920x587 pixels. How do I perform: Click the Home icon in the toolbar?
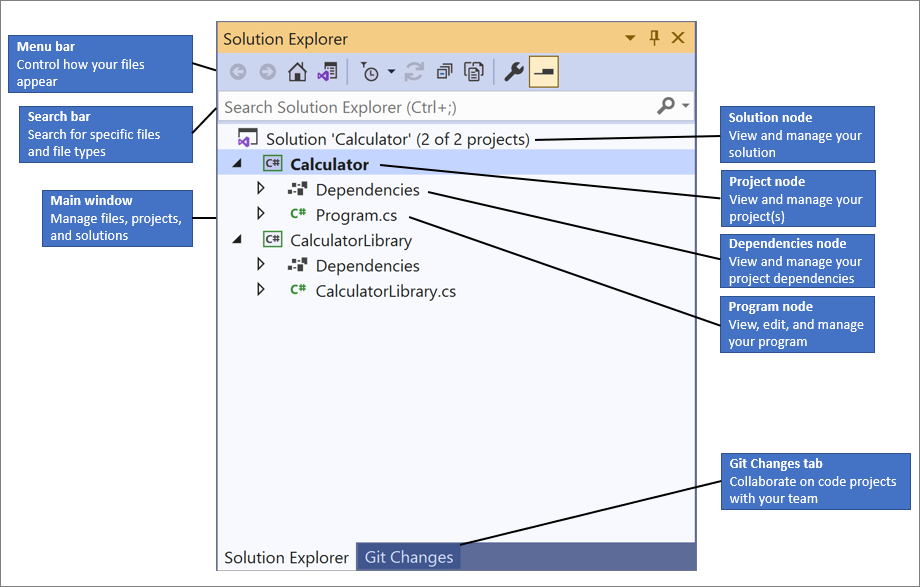pyautogui.click(x=297, y=72)
